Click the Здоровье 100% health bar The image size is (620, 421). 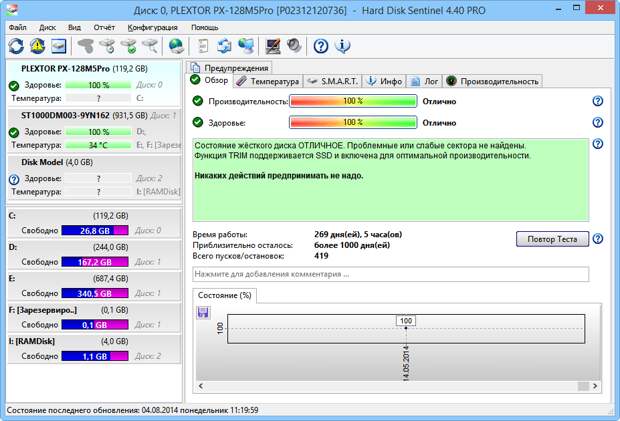click(x=352, y=123)
